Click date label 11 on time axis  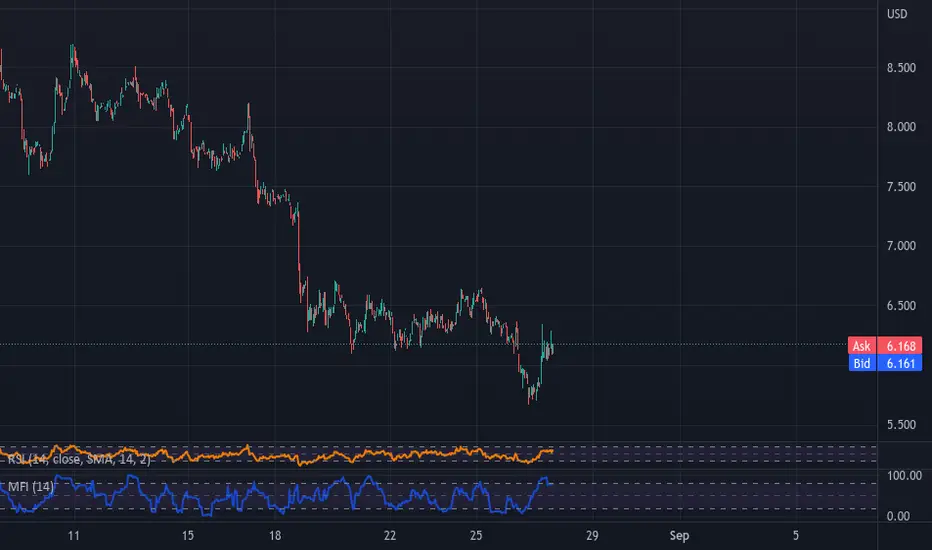click(74, 536)
